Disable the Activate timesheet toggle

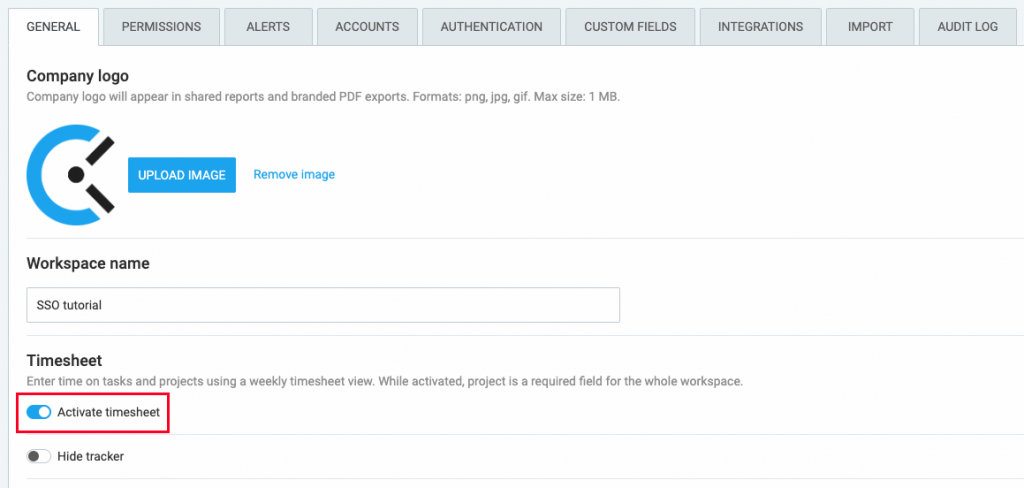tap(39, 412)
